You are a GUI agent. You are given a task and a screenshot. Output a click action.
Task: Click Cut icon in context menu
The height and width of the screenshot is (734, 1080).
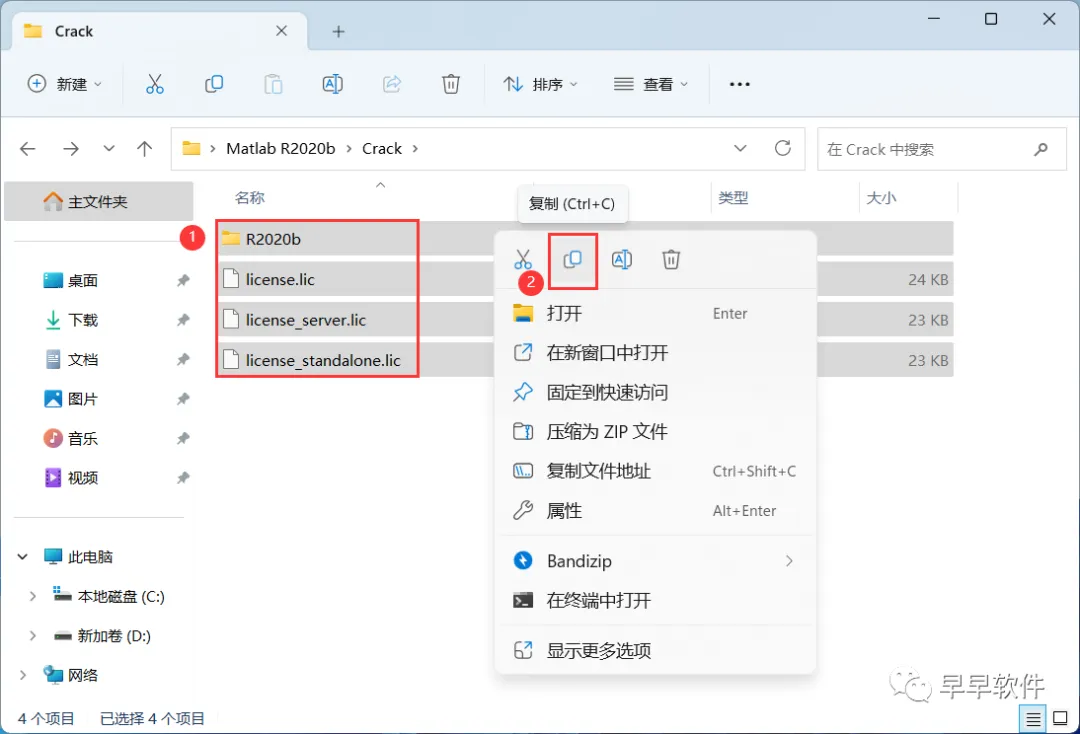(x=523, y=260)
